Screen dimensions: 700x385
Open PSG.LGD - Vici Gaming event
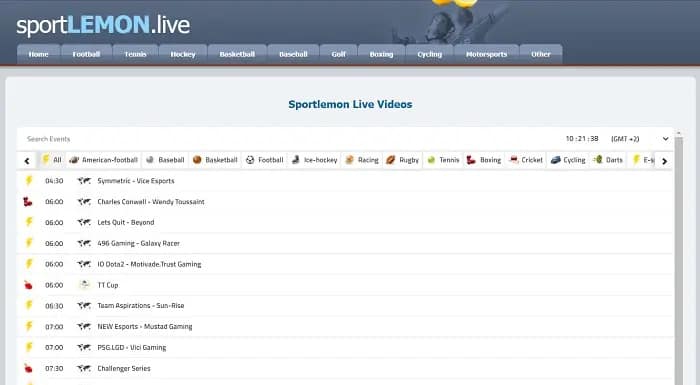[x=345, y=347]
